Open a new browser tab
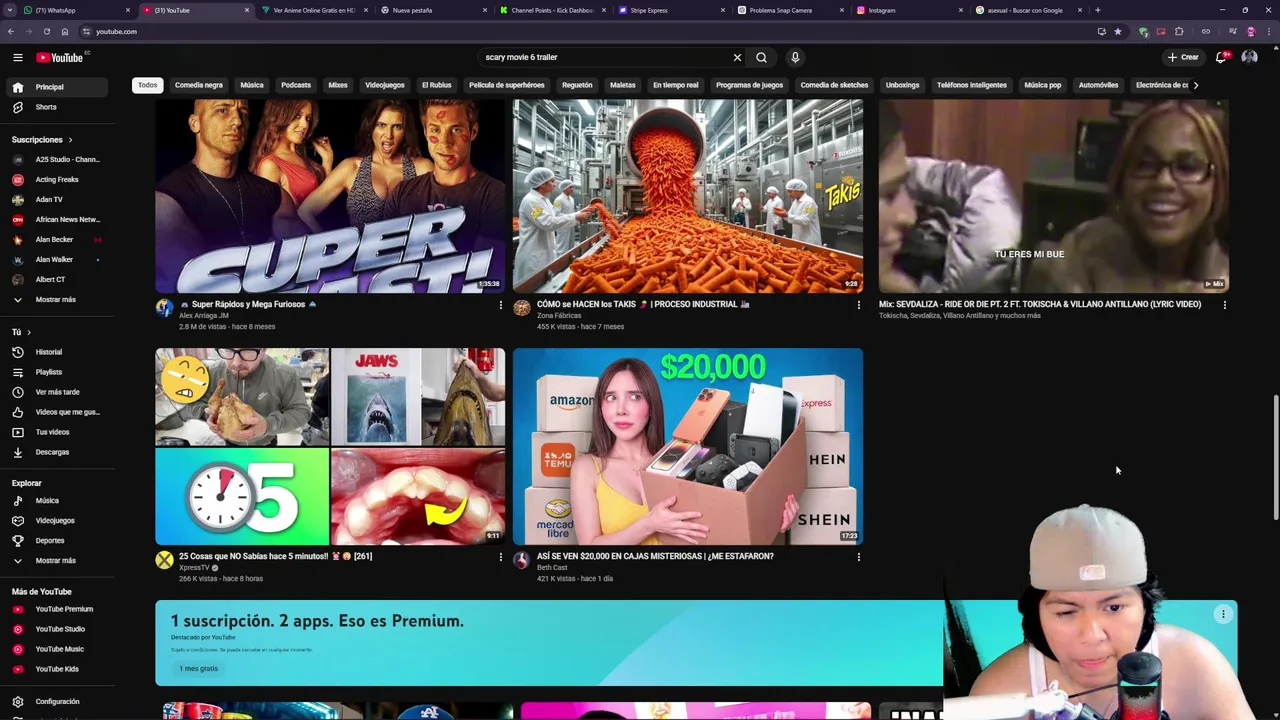This screenshot has width=1280, height=720. tap(1097, 10)
